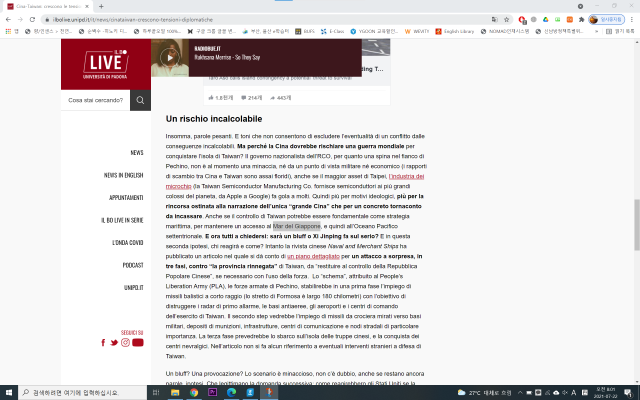Image resolution: width=640 pixels, height=400 pixels.
Task: Play the Radio Bue audio track
Action: pos(169,58)
